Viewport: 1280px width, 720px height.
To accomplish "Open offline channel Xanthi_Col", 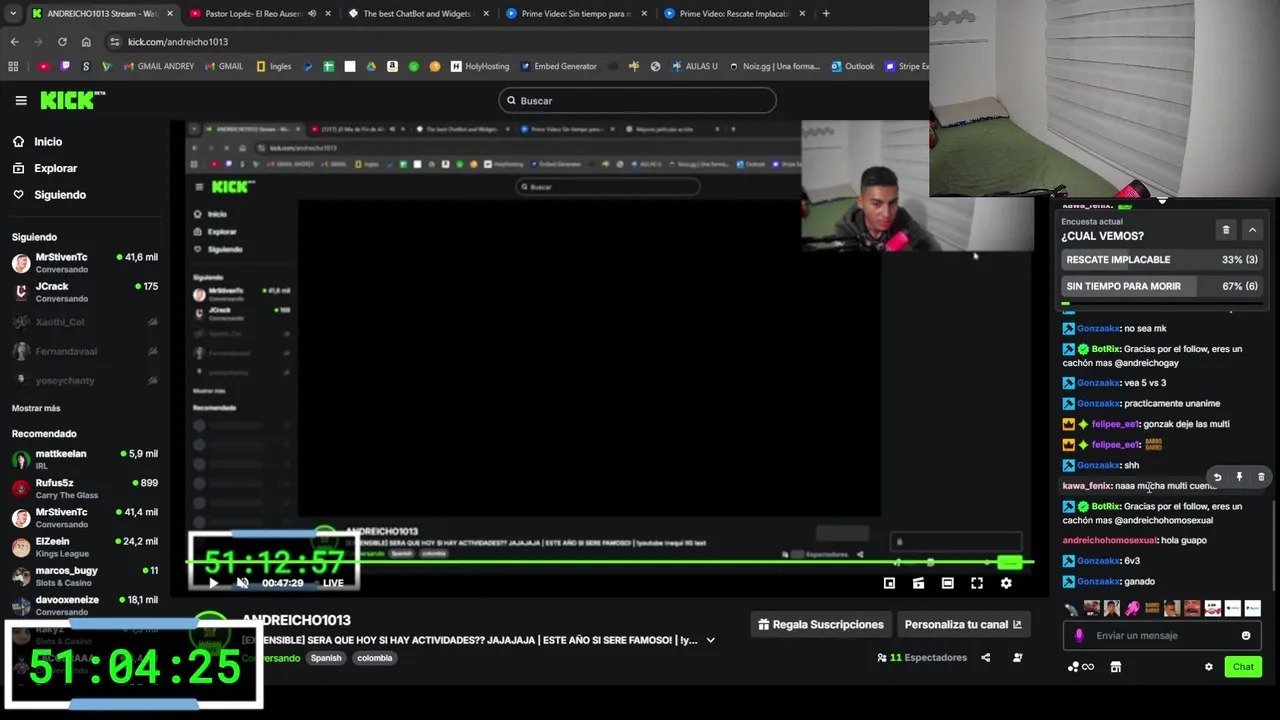I will click(x=85, y=322).
